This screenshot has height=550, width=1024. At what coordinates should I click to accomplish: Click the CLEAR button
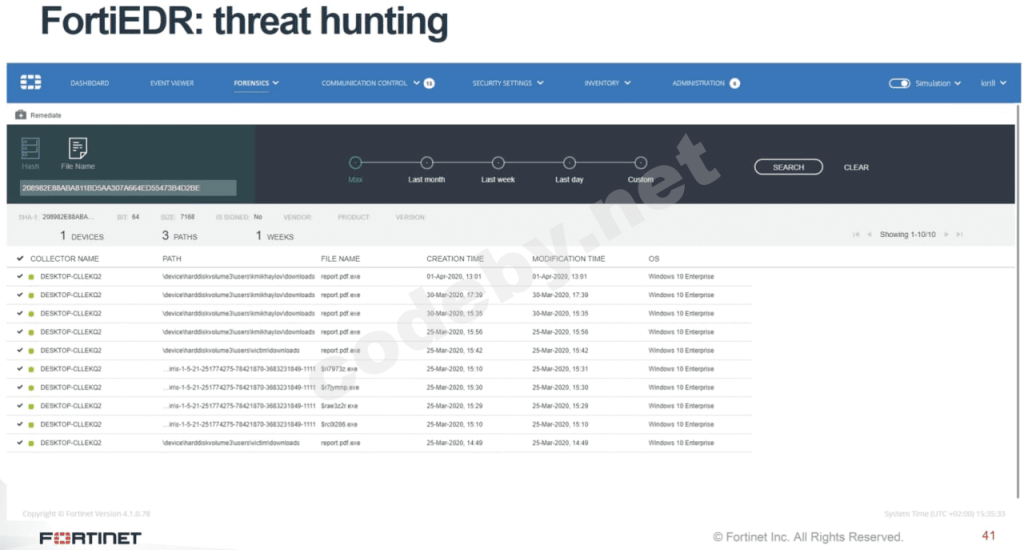pyautogui.click(x=856, y=167)
